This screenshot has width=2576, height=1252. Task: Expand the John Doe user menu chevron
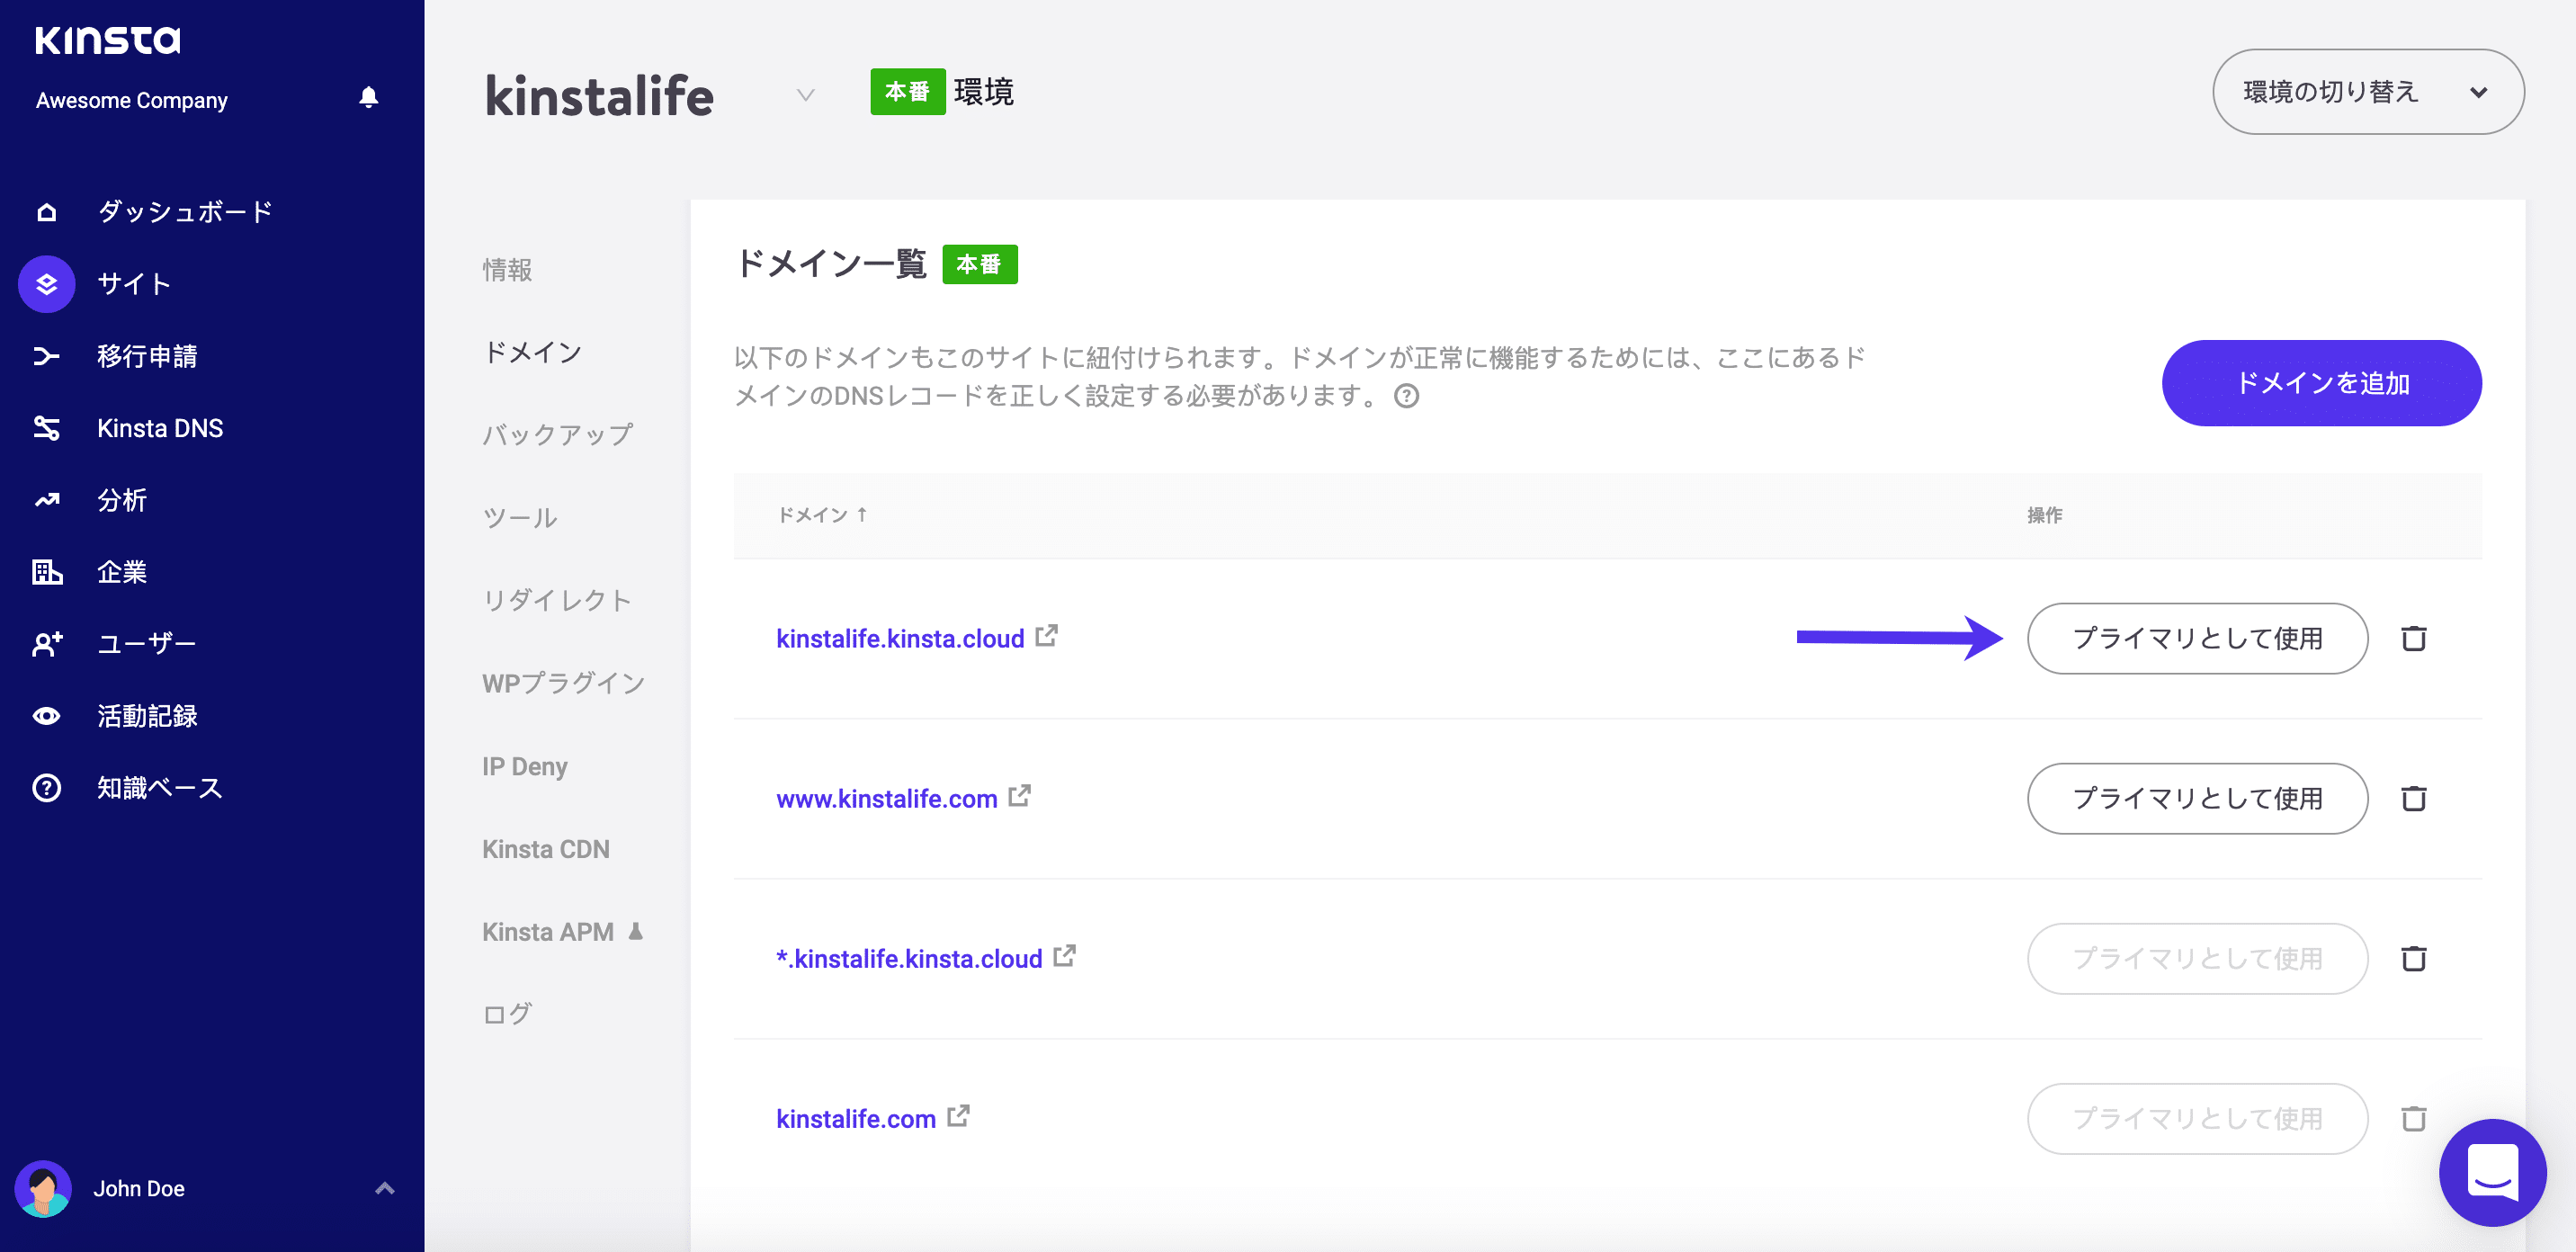[385, 1188]
